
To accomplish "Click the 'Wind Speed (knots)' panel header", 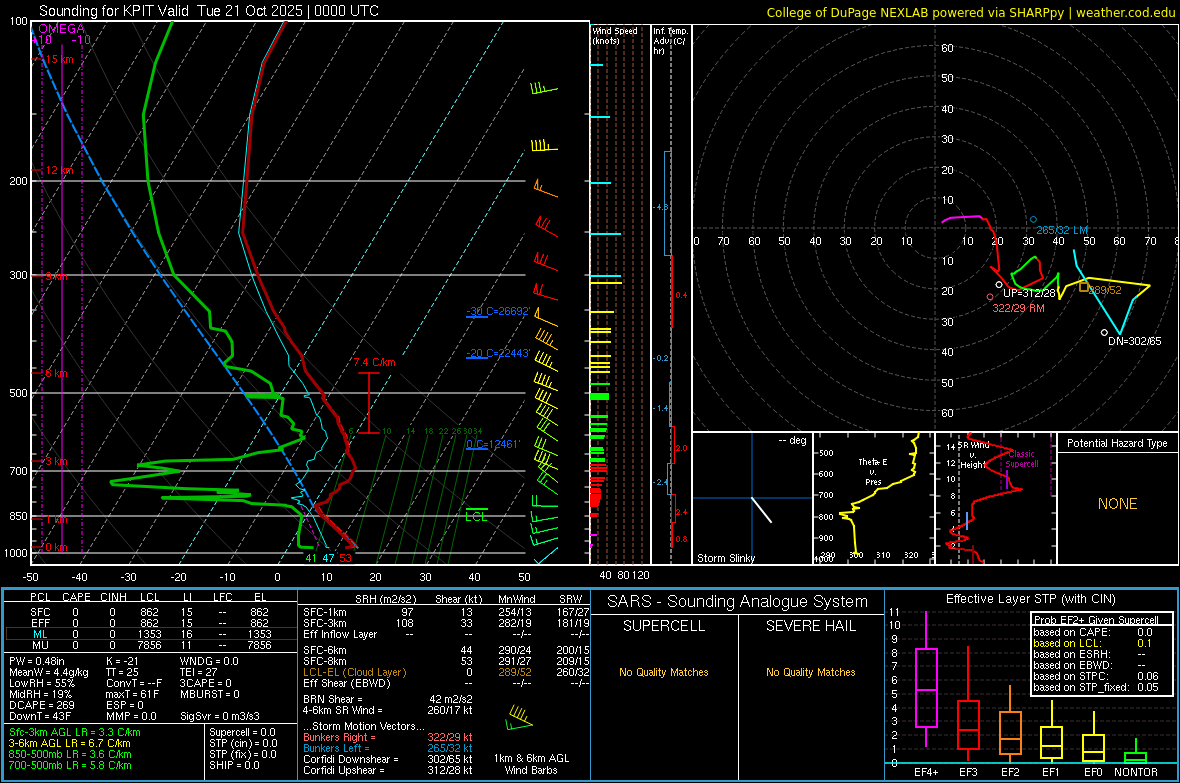I will click(x=615, y=35).
